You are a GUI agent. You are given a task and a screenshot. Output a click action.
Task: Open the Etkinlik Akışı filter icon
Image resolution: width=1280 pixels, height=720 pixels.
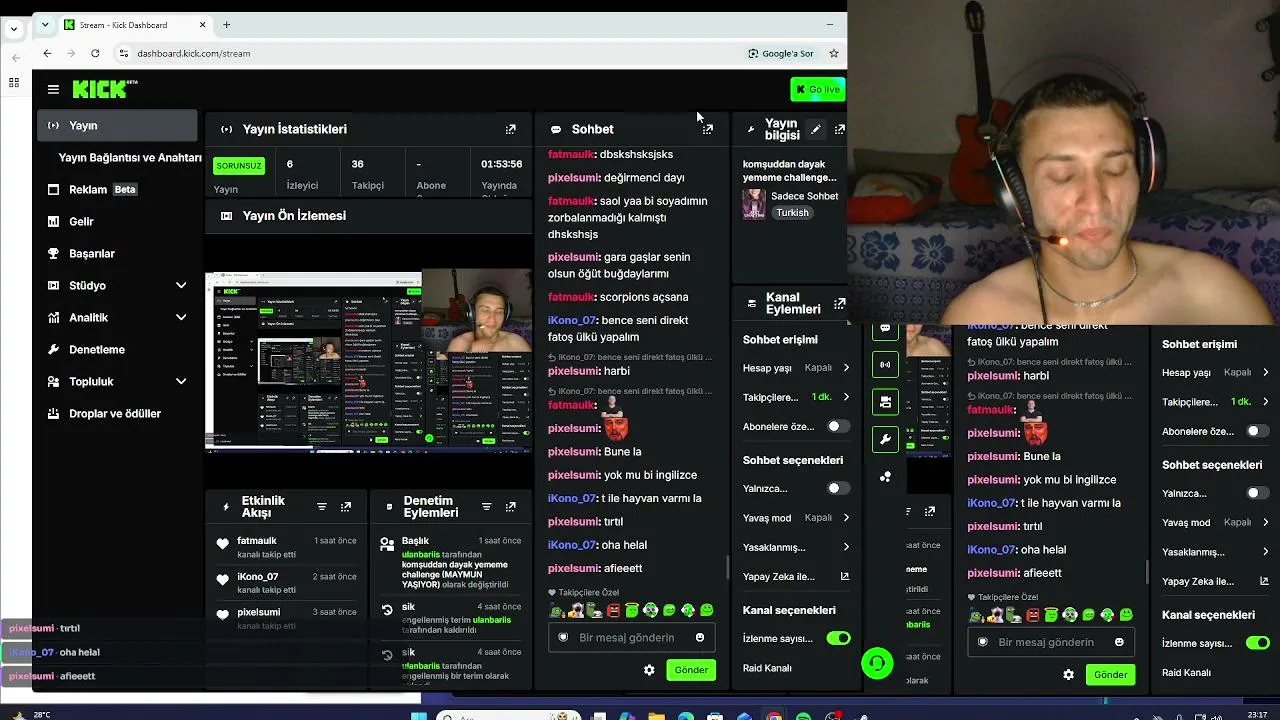coord(321,507)
